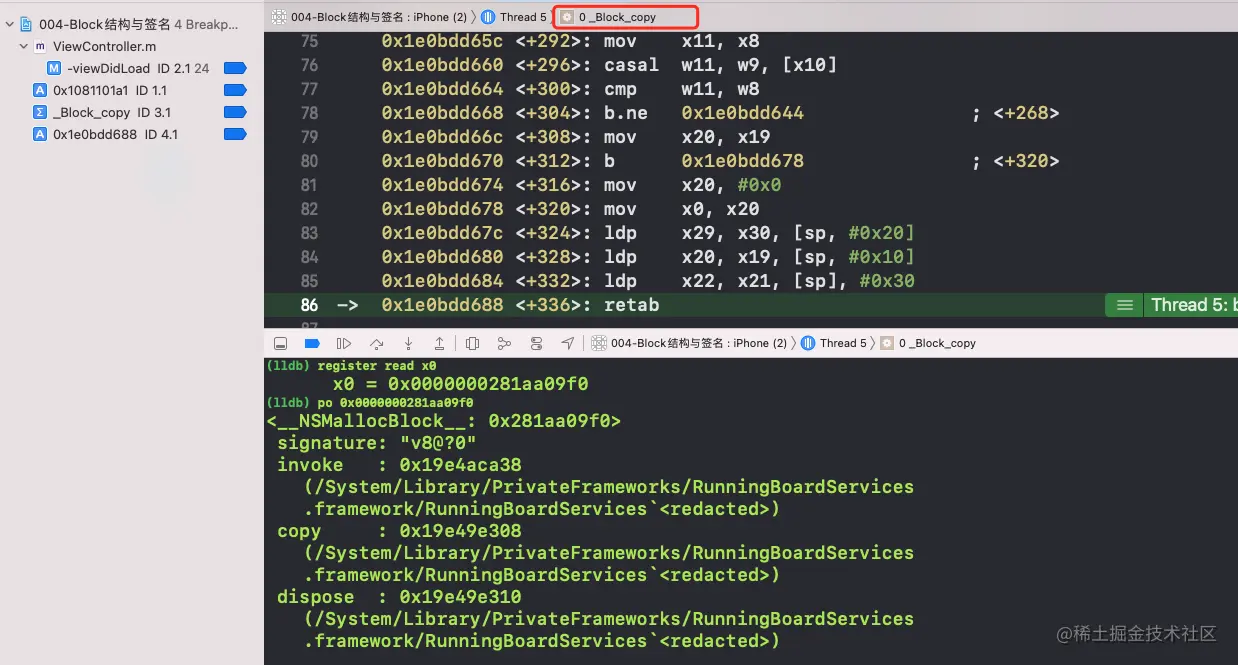Click the A icon beside 0x1081101a1
1238x665 pixels.
click(x=40, y=90)
